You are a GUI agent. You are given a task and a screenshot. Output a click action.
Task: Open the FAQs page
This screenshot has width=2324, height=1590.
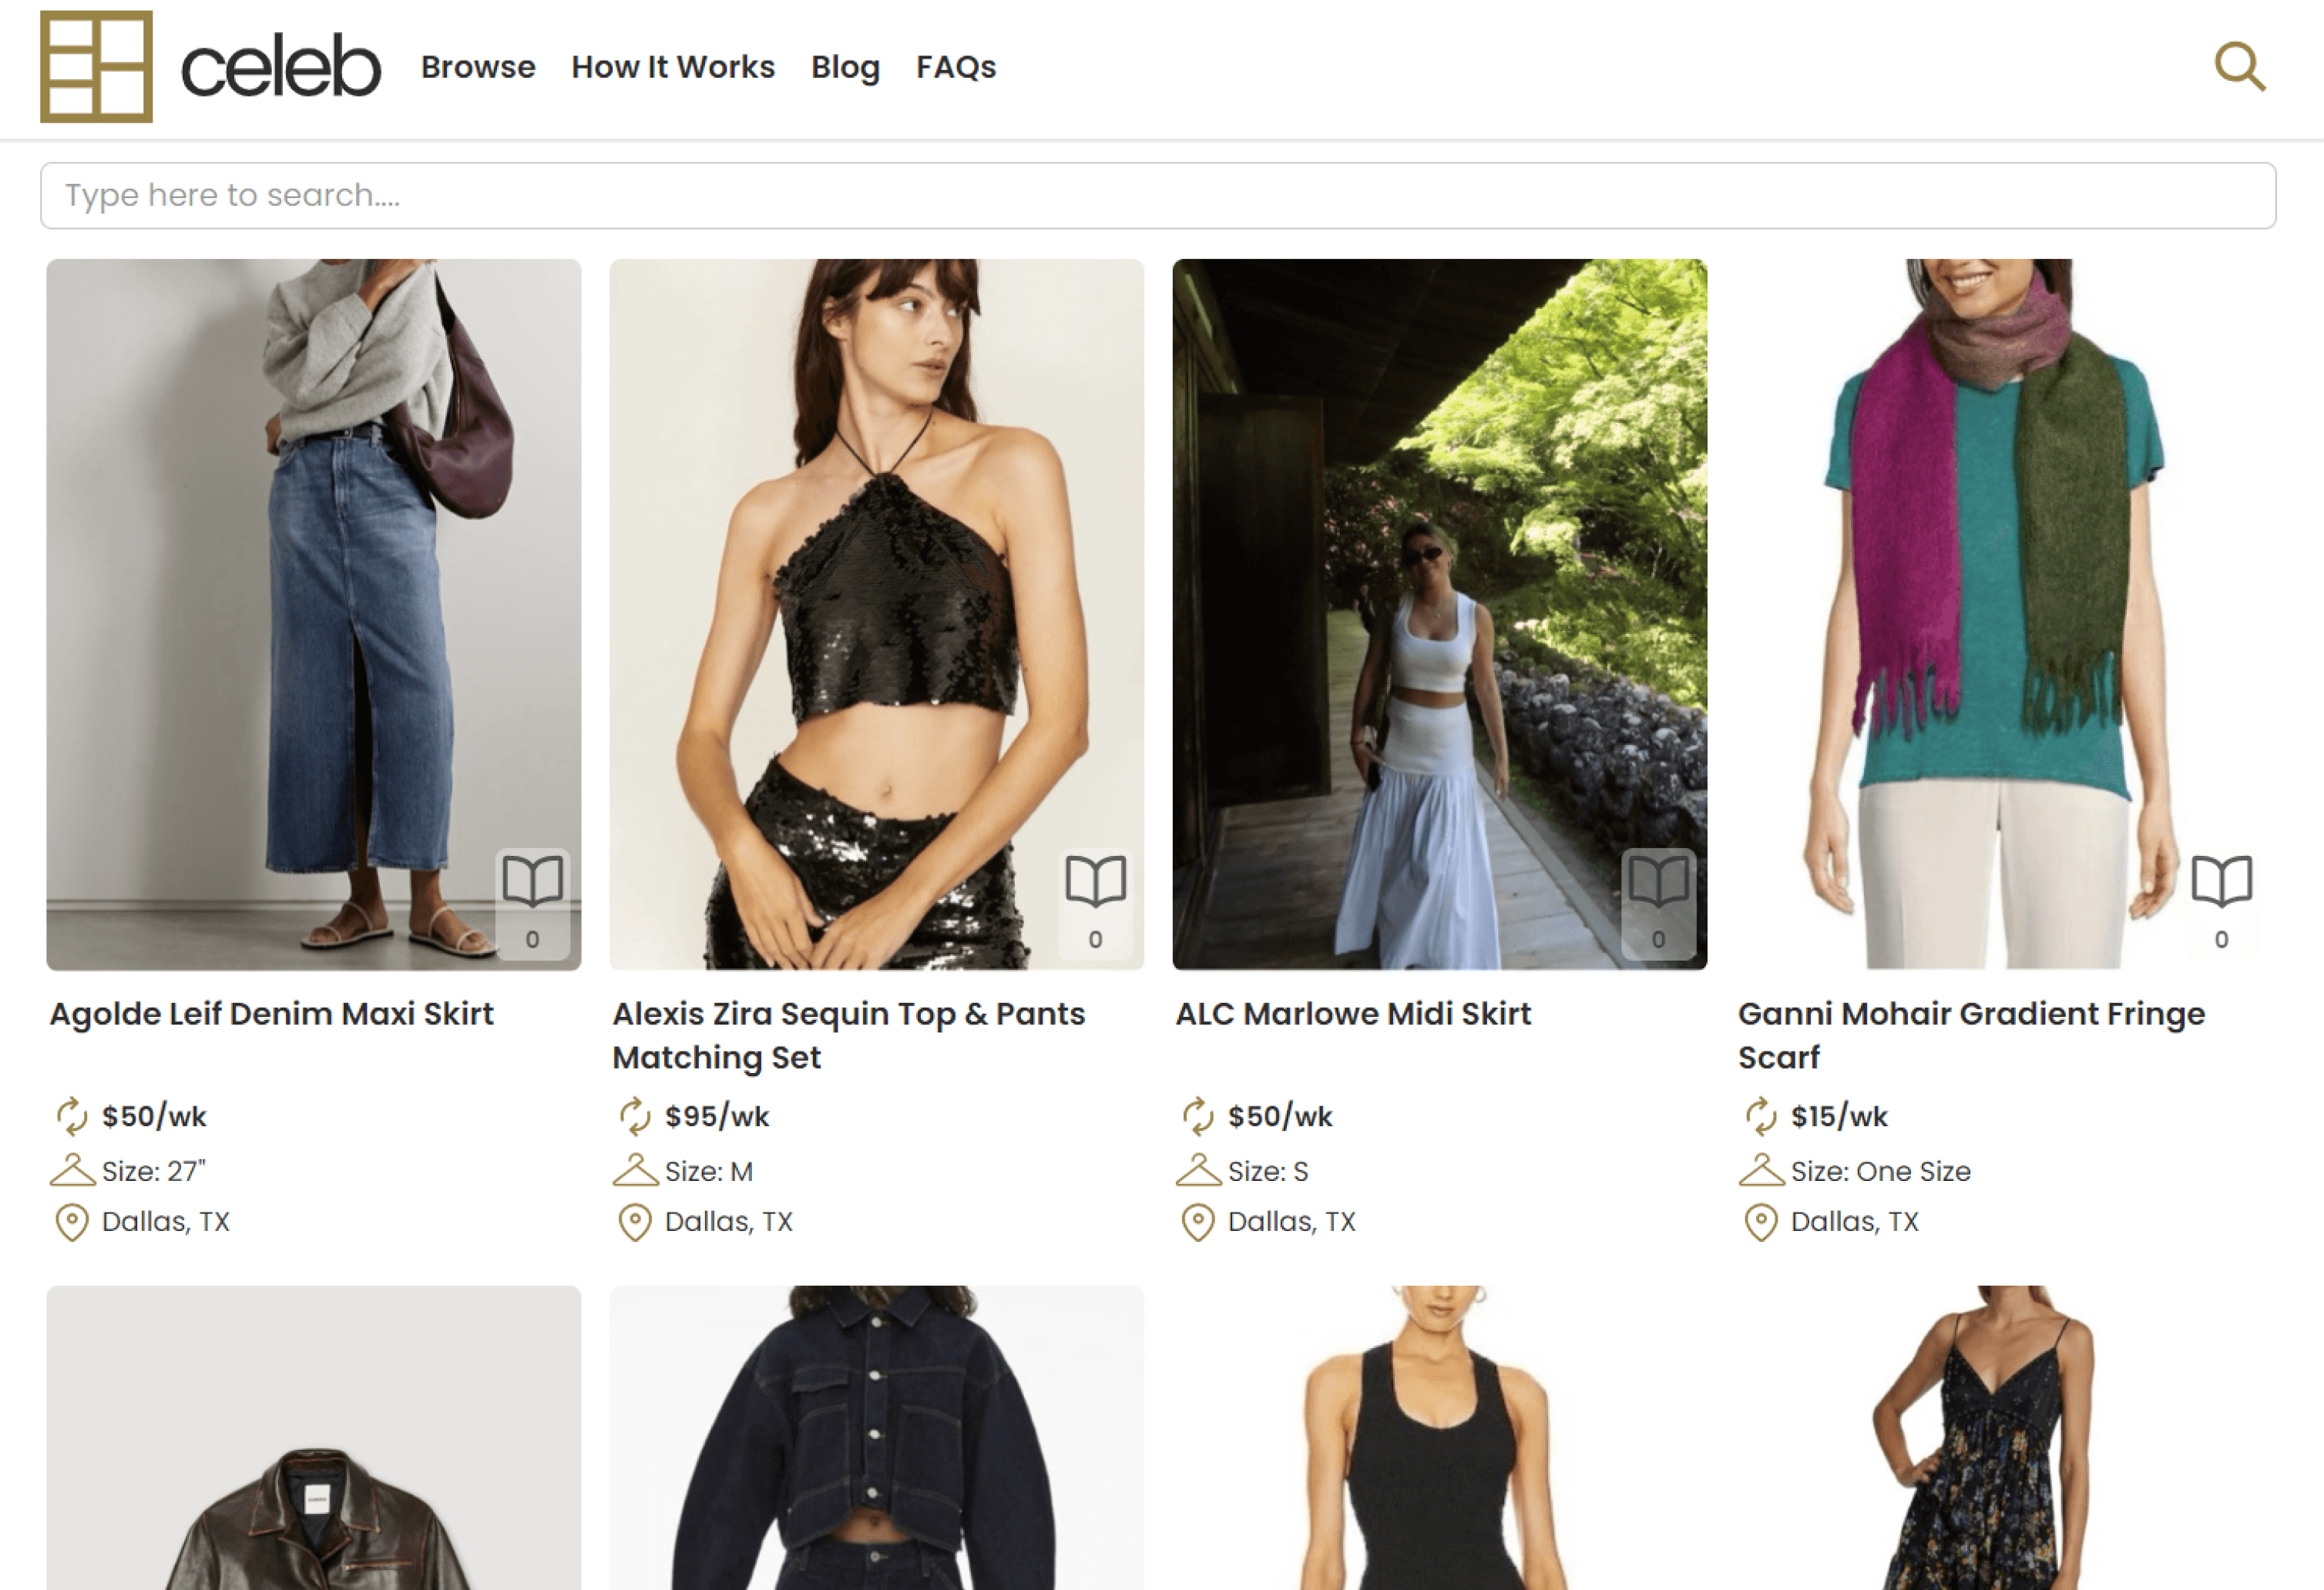click(x=956, y=67)
